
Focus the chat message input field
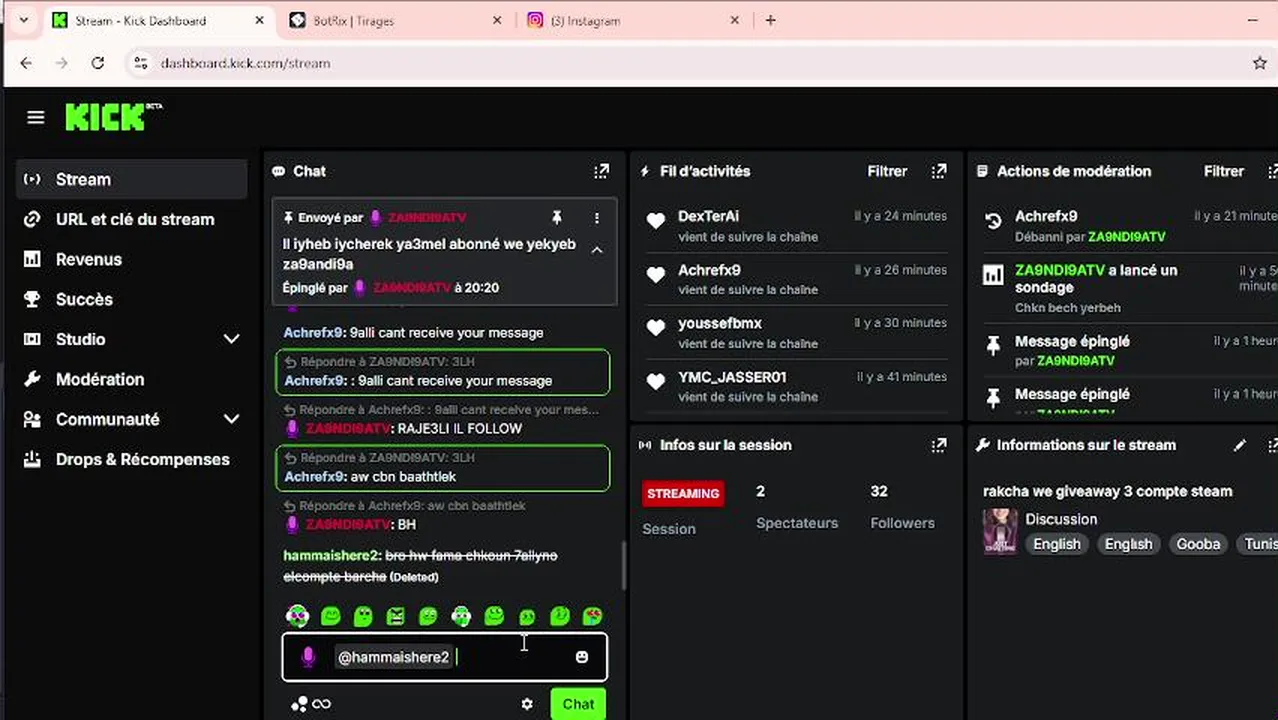(444, 657)
